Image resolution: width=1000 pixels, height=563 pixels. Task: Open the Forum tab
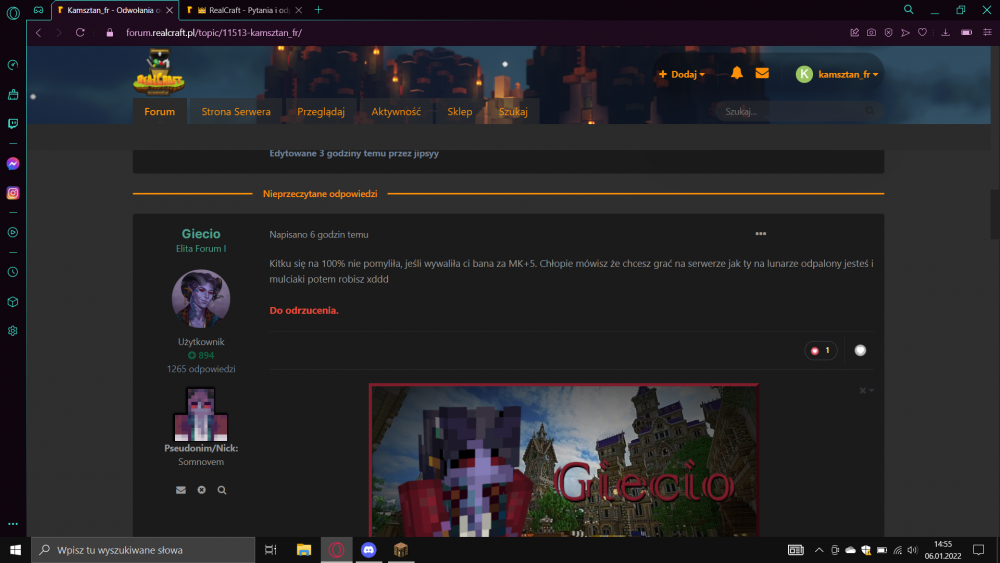pyautogui.click(x=159, y=112)
